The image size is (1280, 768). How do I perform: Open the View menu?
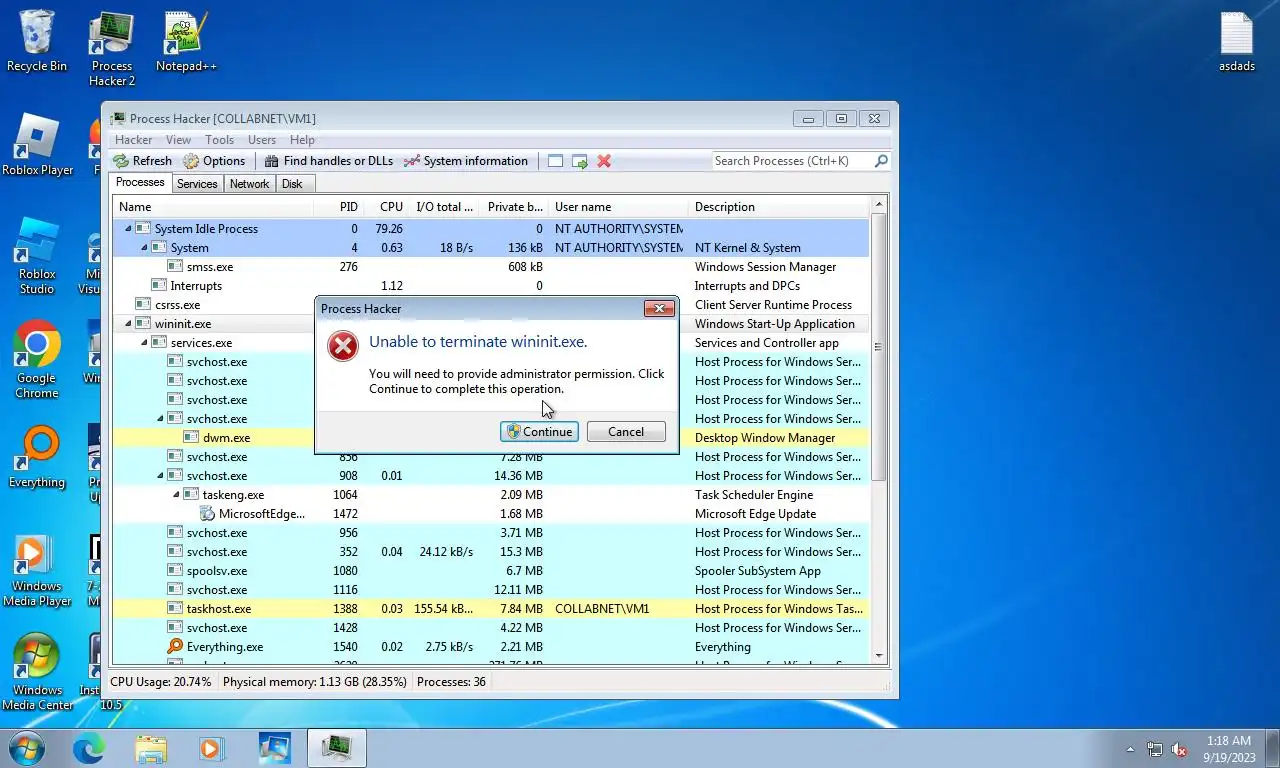pos(178,140)
